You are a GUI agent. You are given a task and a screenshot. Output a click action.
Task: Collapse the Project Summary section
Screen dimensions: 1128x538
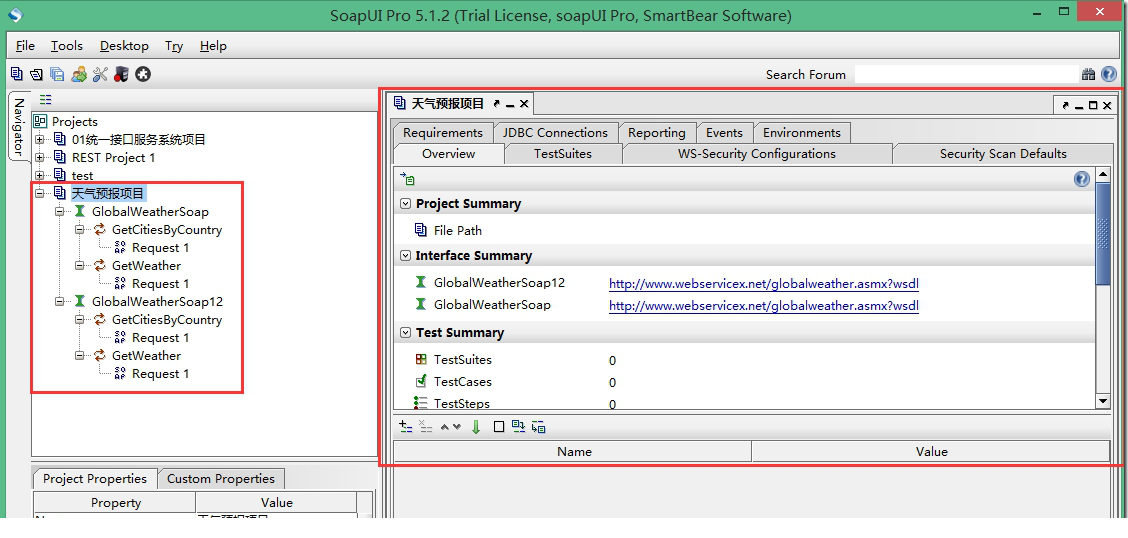pyautogui.click(x=406, y=204)
